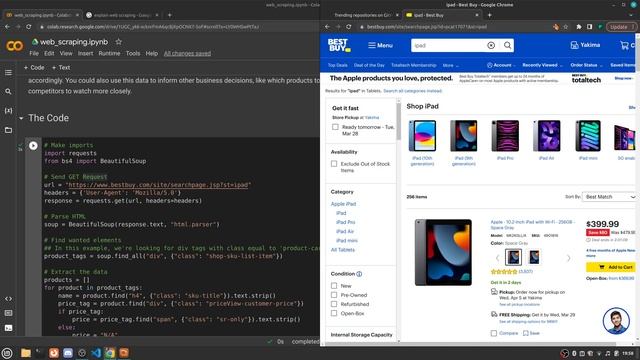
Task: Switch to explain web scraping tab
Action: 122,15
